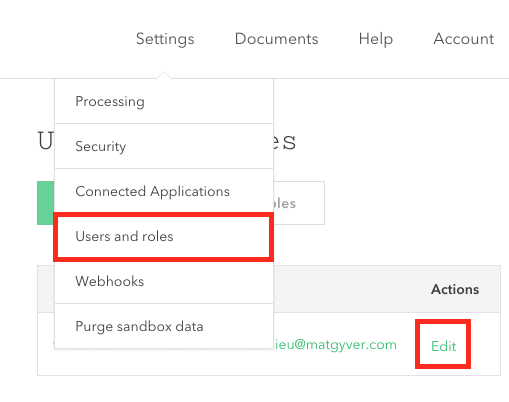
Task: Select Users and roles menu entry
Action: (x=164, y=236)
